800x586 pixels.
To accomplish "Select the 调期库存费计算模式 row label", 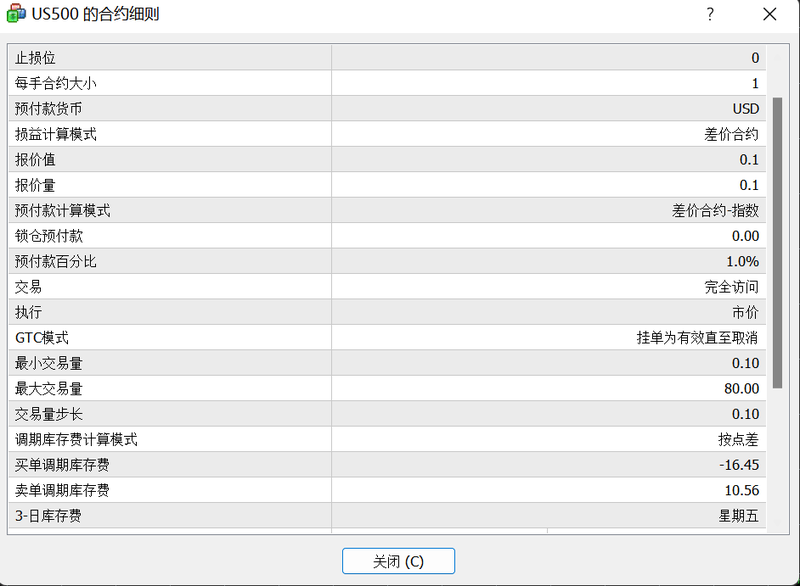I will click(x=76, y=440).
